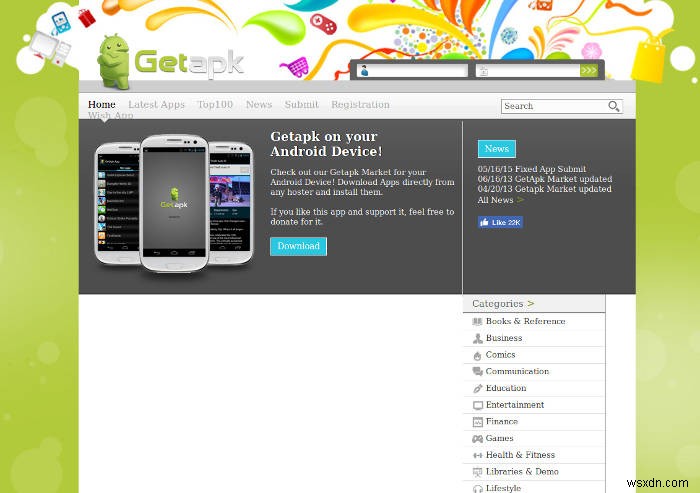The image size is (700, 493).
Task: Click the Getapk Android robot logo
Action: point(114,62)
